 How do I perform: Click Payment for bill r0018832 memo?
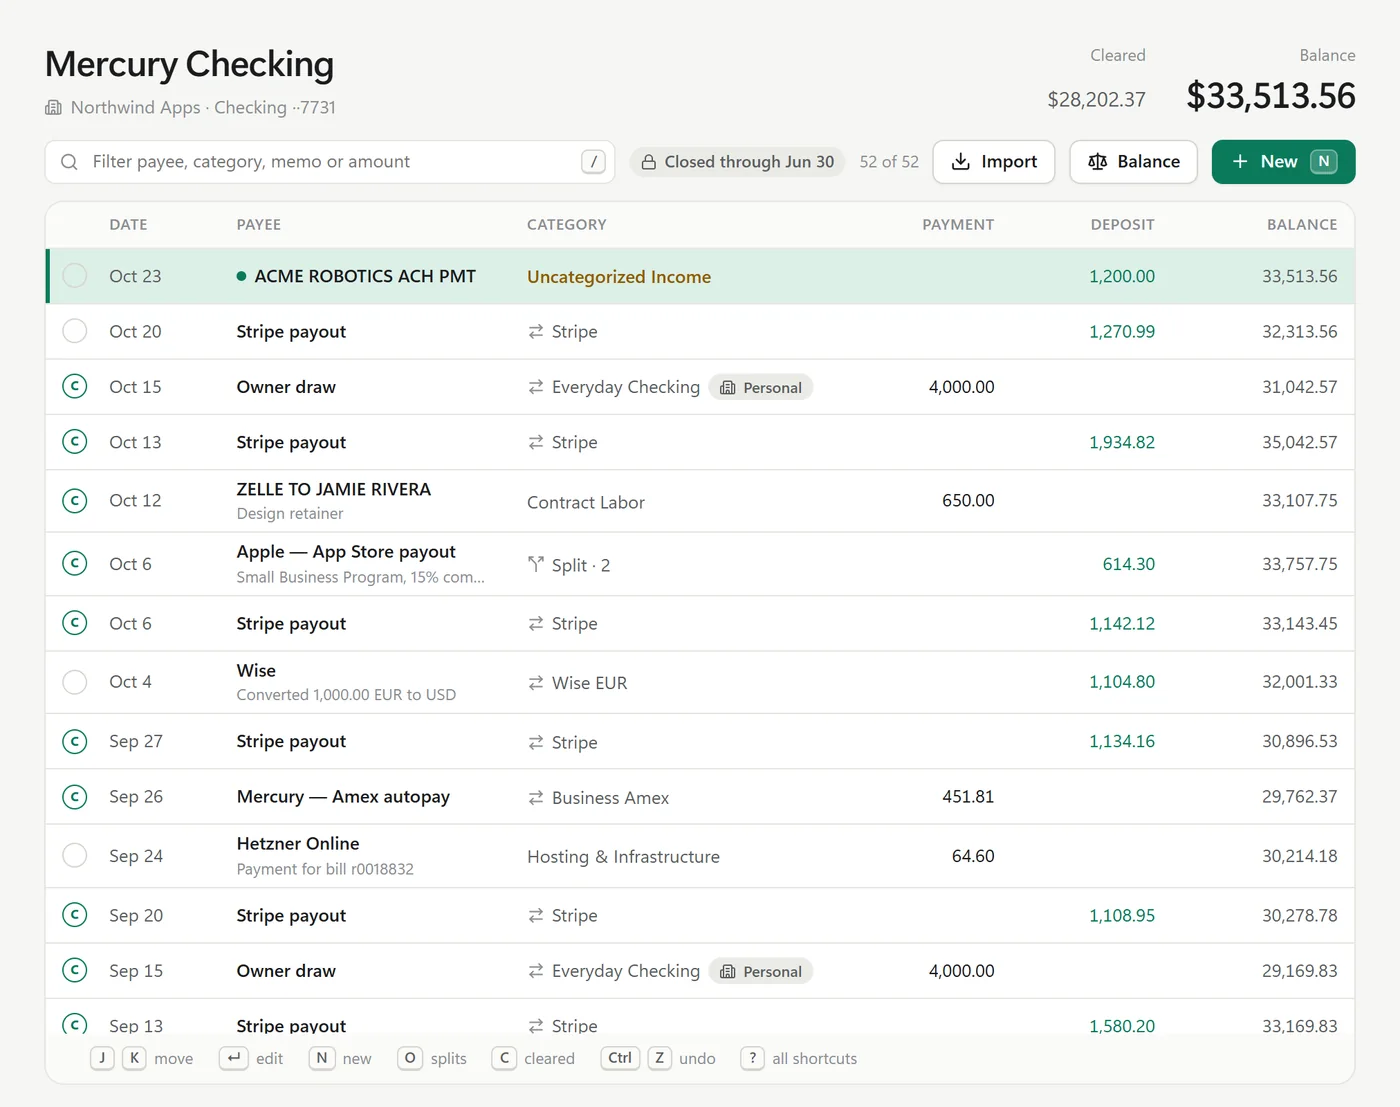(325, 869)
